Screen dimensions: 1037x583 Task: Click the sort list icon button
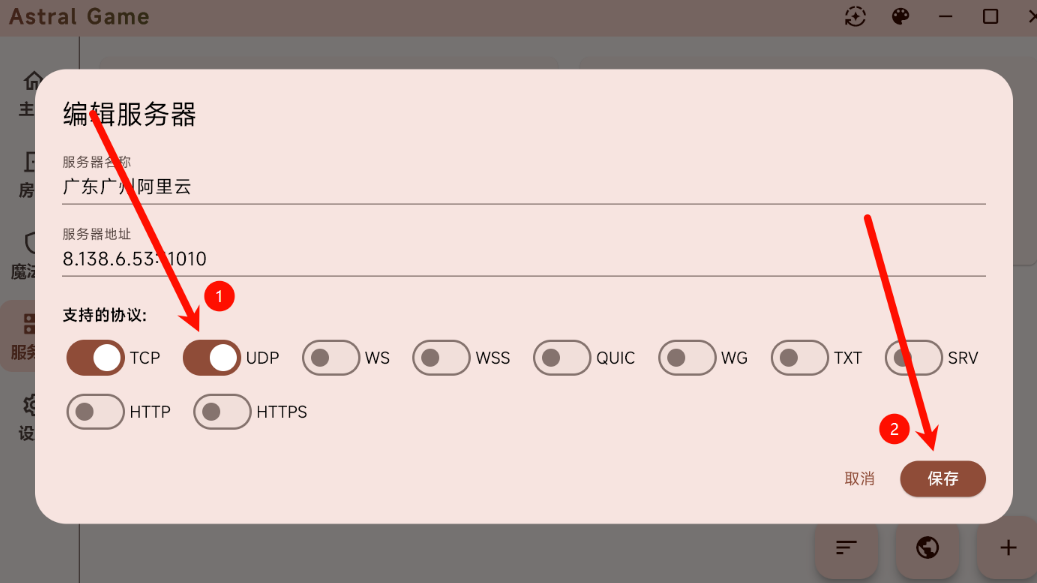[x=846, y=547]
